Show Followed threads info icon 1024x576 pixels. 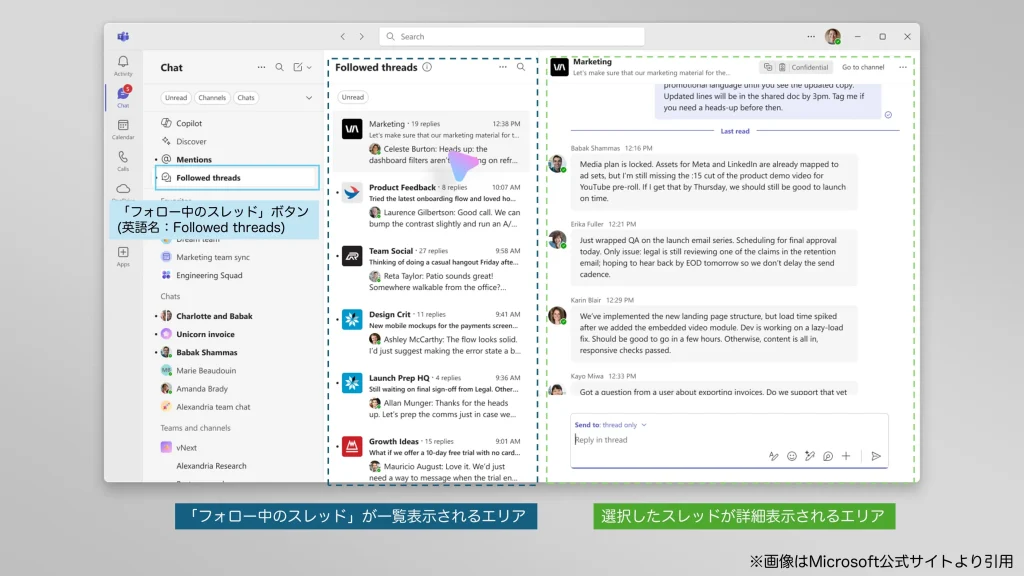click(x=427, y=67)
